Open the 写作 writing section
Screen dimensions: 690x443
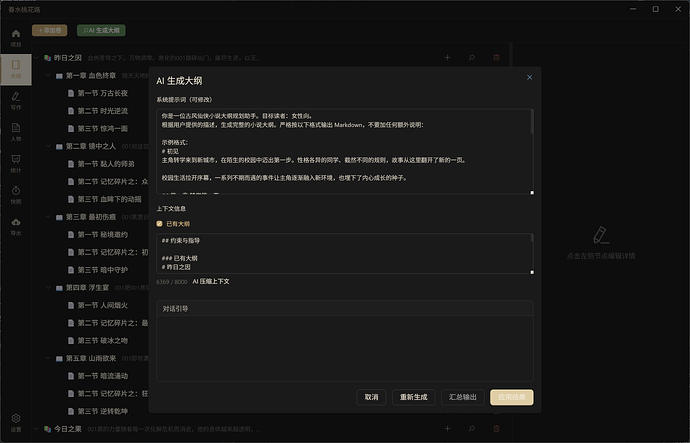click(x=16, y=101)
